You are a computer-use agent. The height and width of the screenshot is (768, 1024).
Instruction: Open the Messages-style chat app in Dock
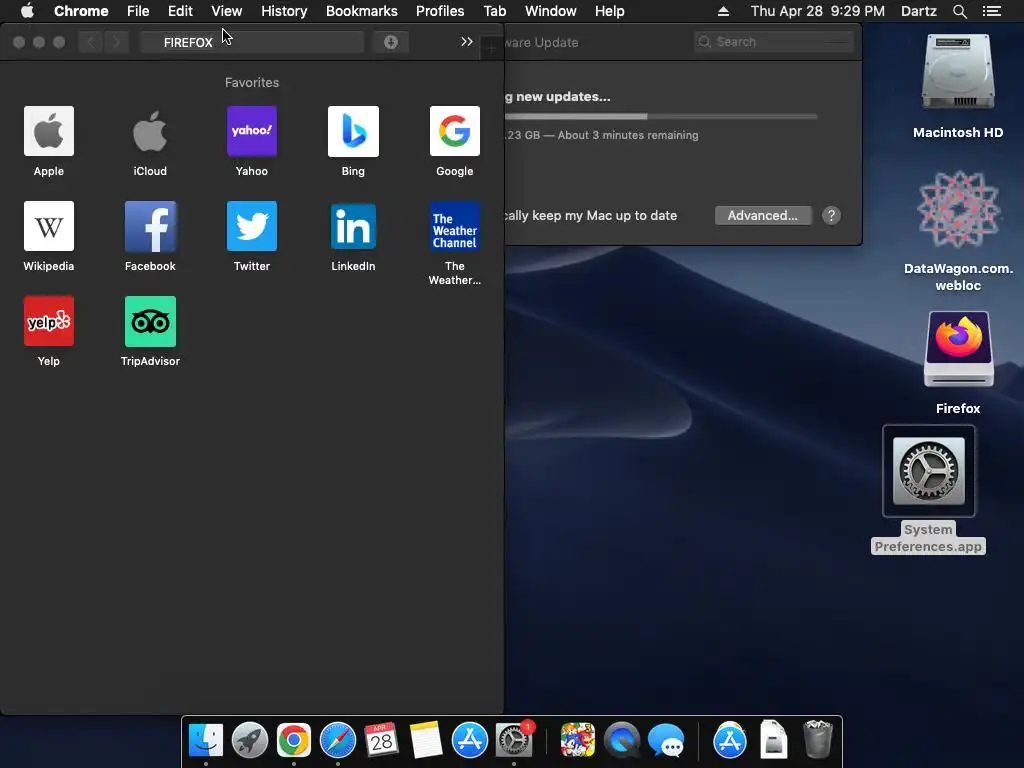coord(665,741)
